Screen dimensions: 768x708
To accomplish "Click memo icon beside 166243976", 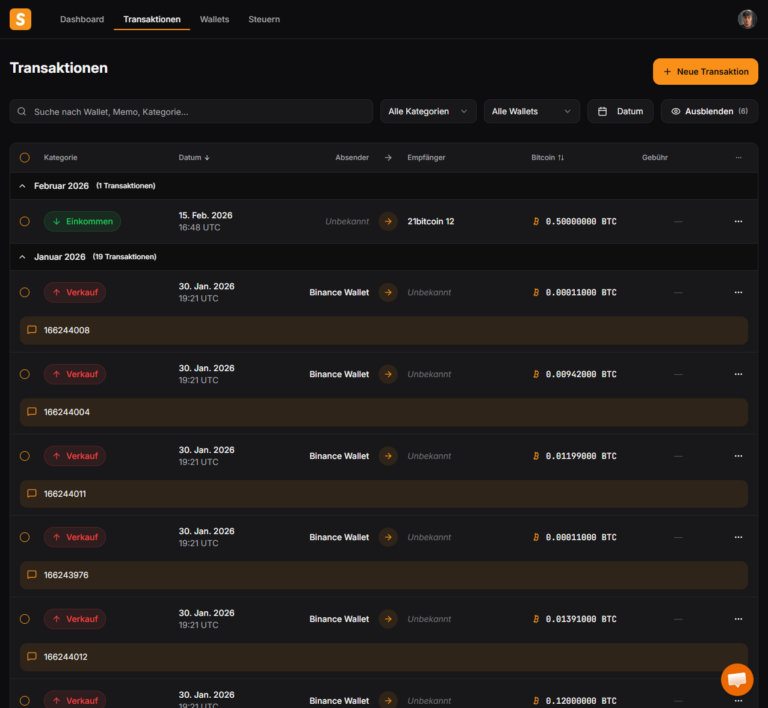I will click(32, 575).
